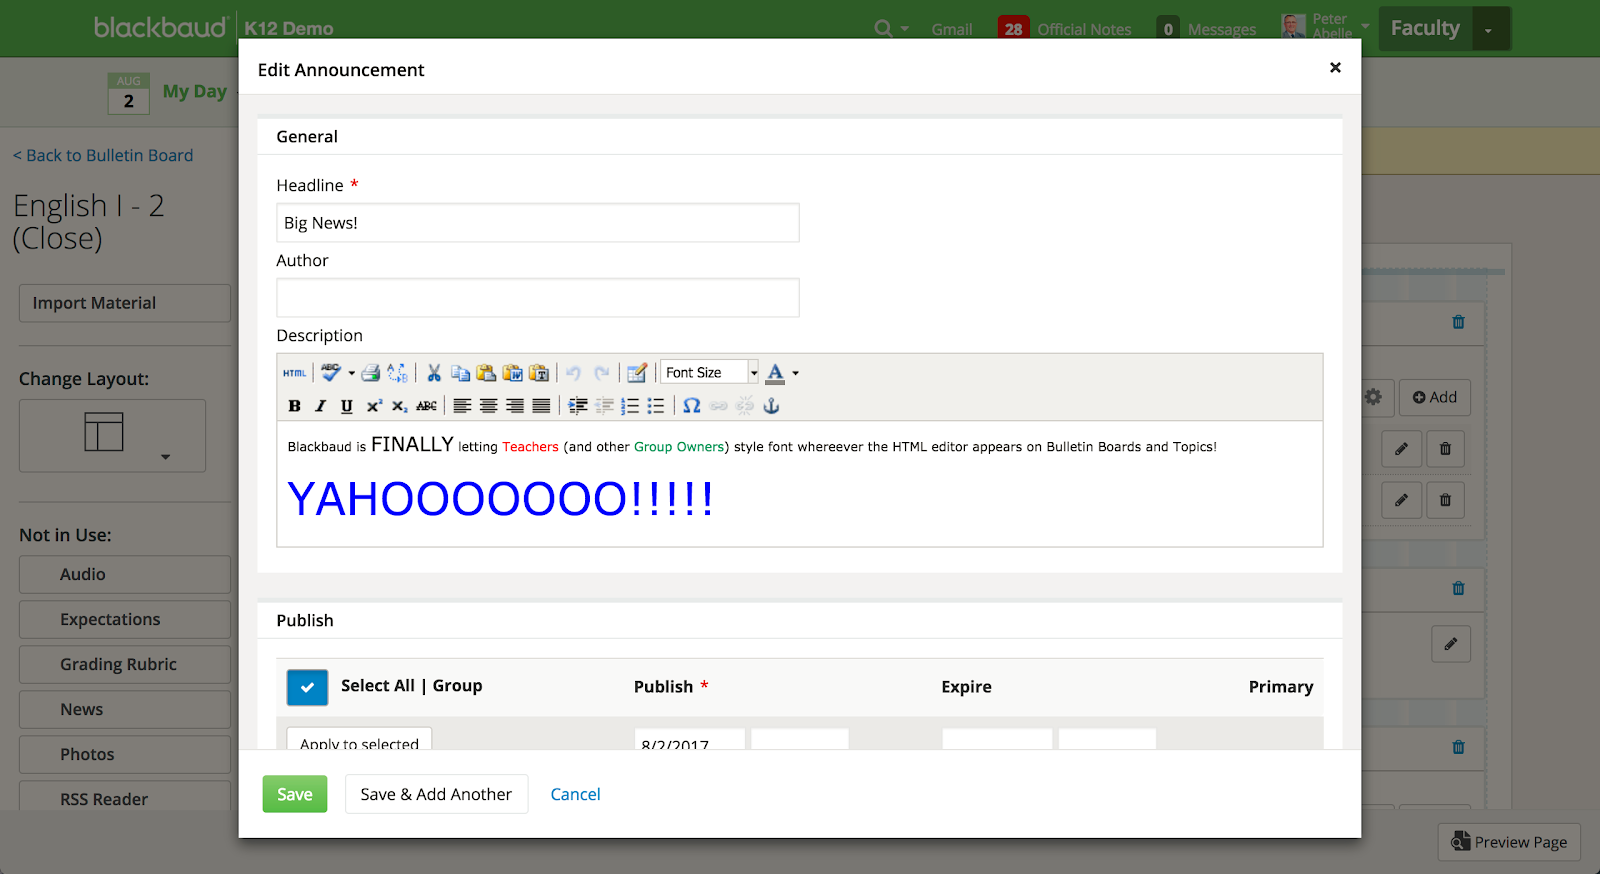The image size is (1600, 874).
Task: Close the Edit Announcement dialog
Action: point(1335,68)
